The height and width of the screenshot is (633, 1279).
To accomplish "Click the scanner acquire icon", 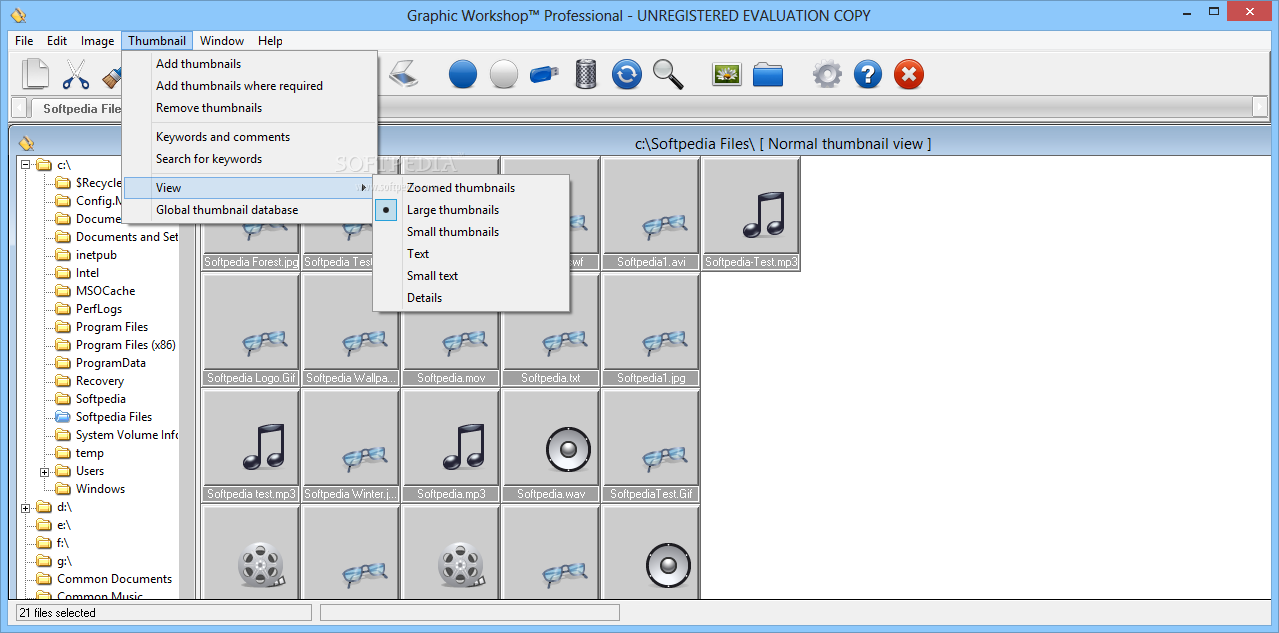I will (x=403, y=74).
